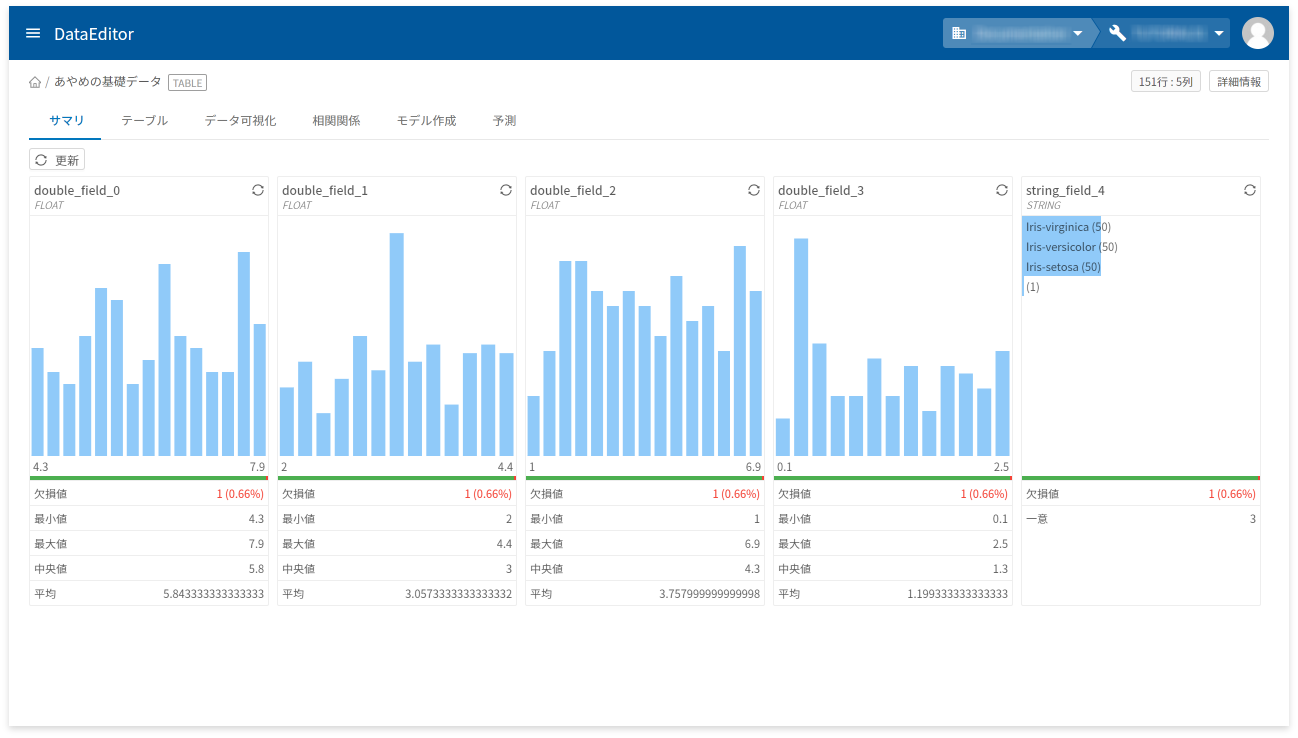
Task: Select the Iris-virginica (50) bar
Action: tap(1061, 227)
